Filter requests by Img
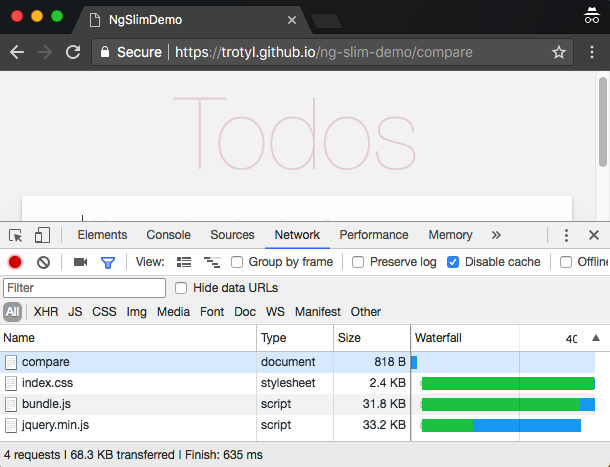The height and width of the screenshot is (467, 610). coord(137,312)
